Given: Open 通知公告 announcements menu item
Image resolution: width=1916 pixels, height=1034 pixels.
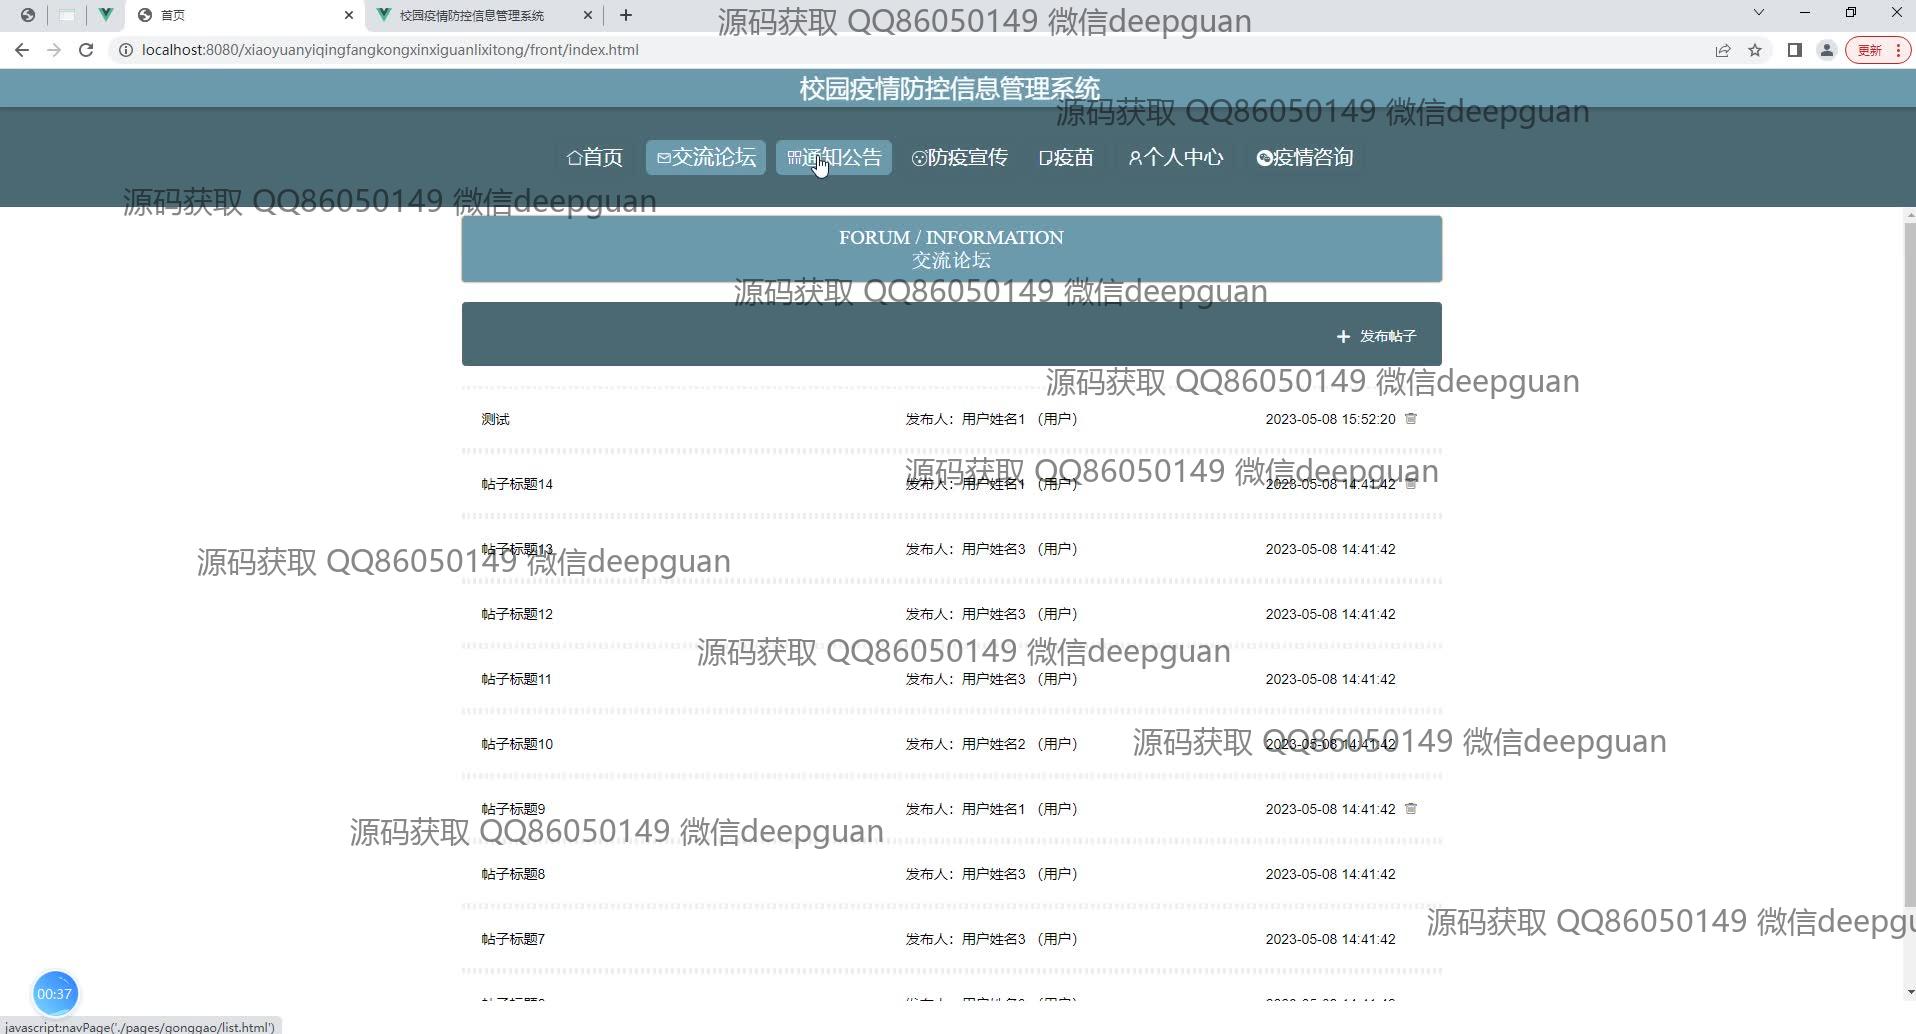Looking at the screenshot, I should pos(834,158).
